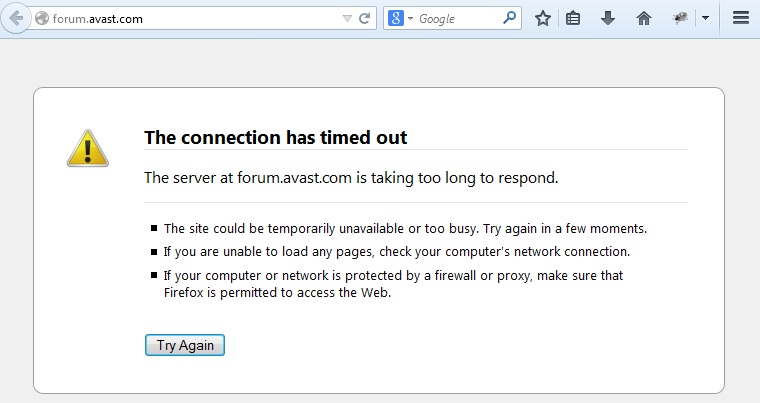This screenshot has height=403, width=760.
Task: Click the Firebug bug extension icon
Action: tap(681, 18)
